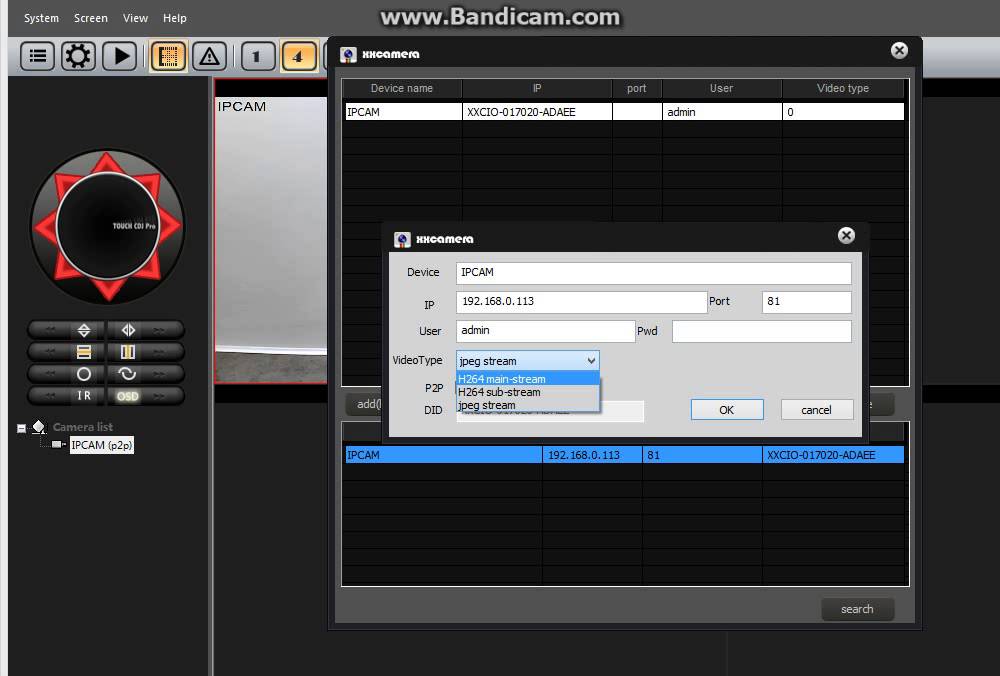Open the alarm warning triangle icon

[x=209, y=56]
